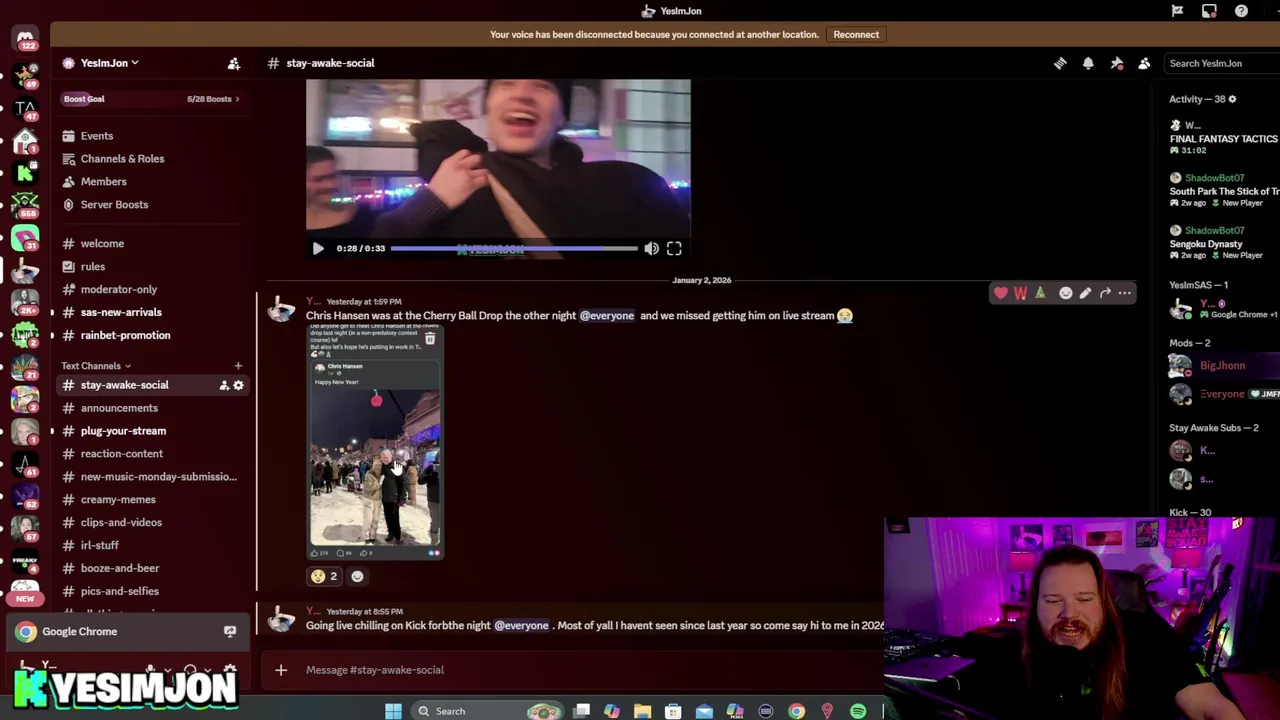Open the Windows Start menu
The width and height of the screenshot is (1280, 720).
[x=393, y=711]
